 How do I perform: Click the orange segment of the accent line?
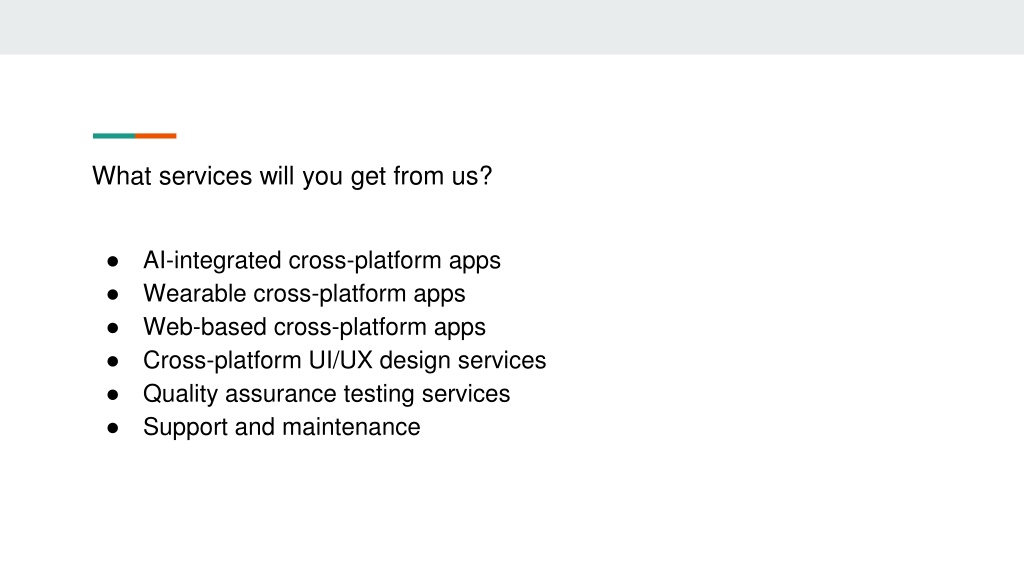click(155, 136)
